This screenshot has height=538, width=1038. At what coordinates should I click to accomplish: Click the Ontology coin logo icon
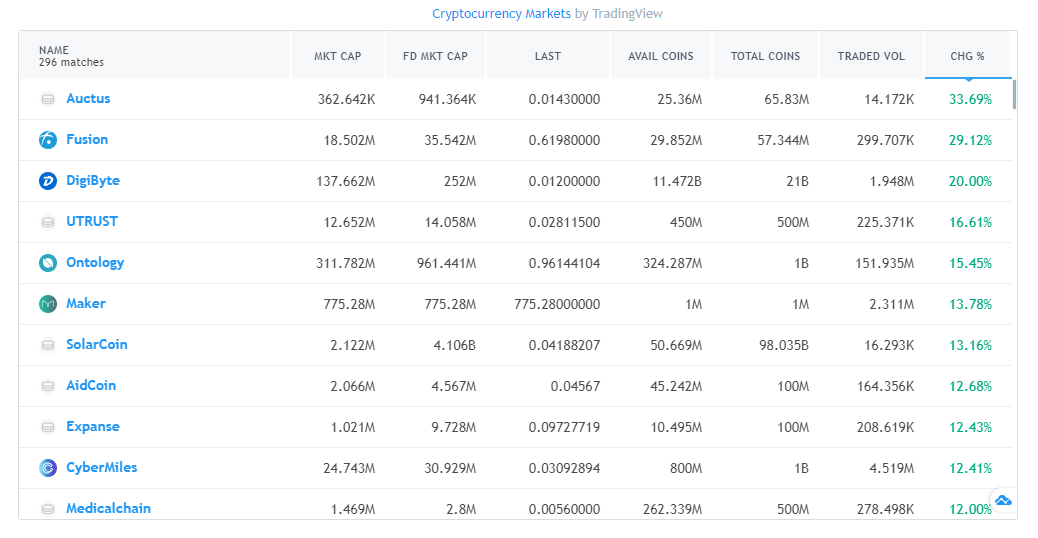coord(47,263)
